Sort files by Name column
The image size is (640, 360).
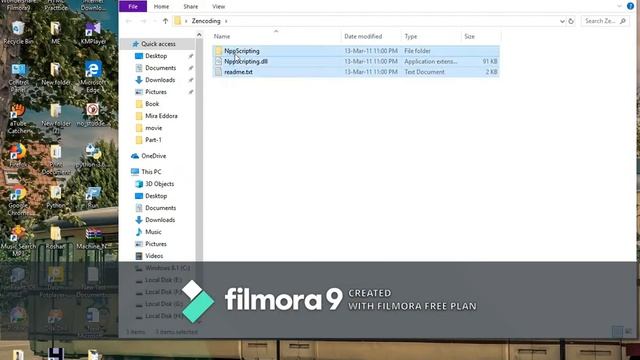(x=222, y=36)
